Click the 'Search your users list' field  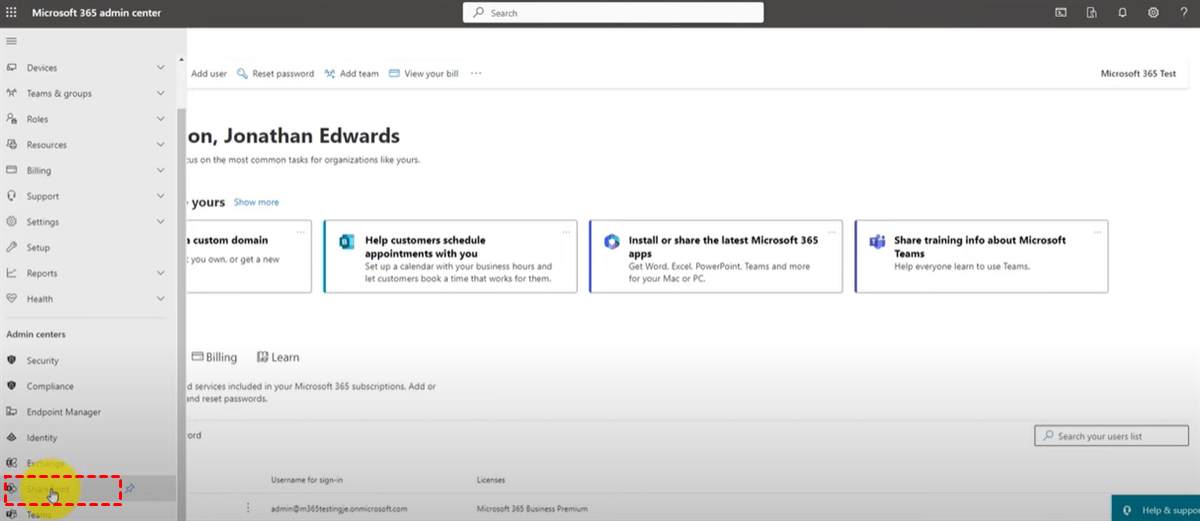(x=1110, y=436)
